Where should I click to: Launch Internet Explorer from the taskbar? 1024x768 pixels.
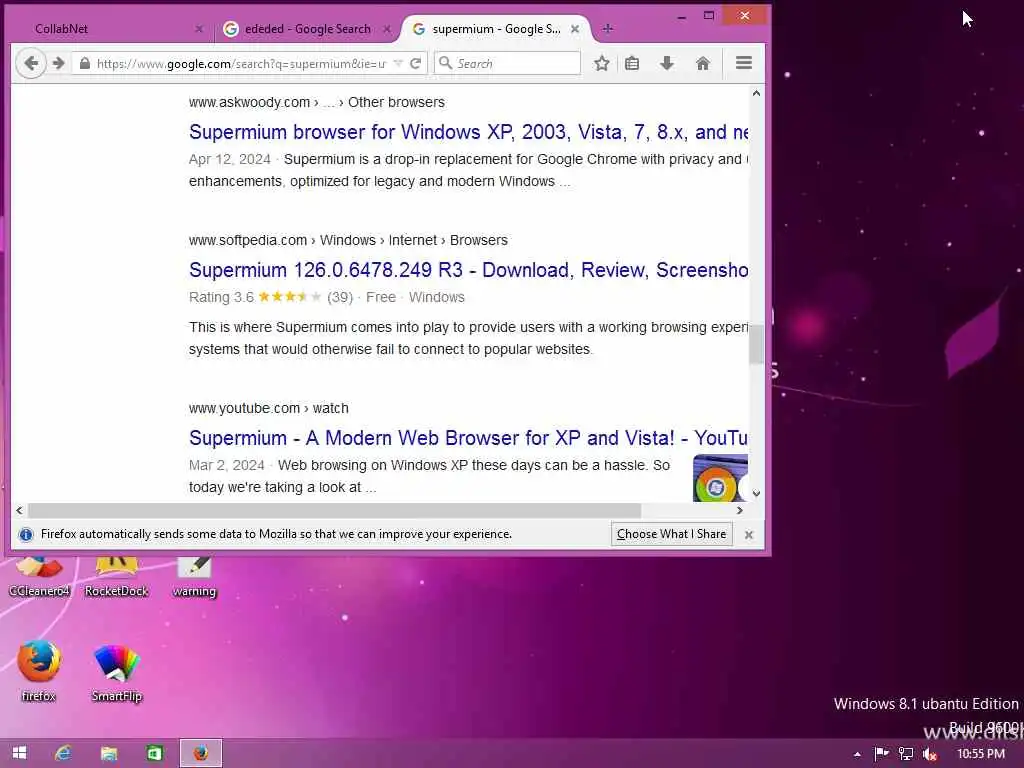(x=63, y=753)
